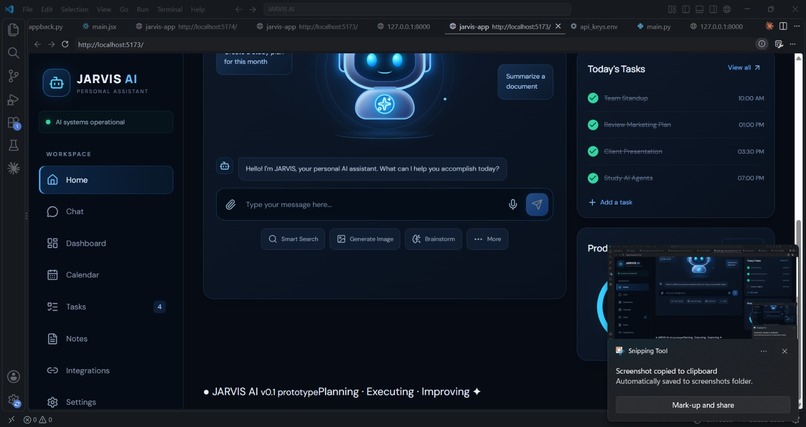Open the More quick actions menu

[487, 239]
